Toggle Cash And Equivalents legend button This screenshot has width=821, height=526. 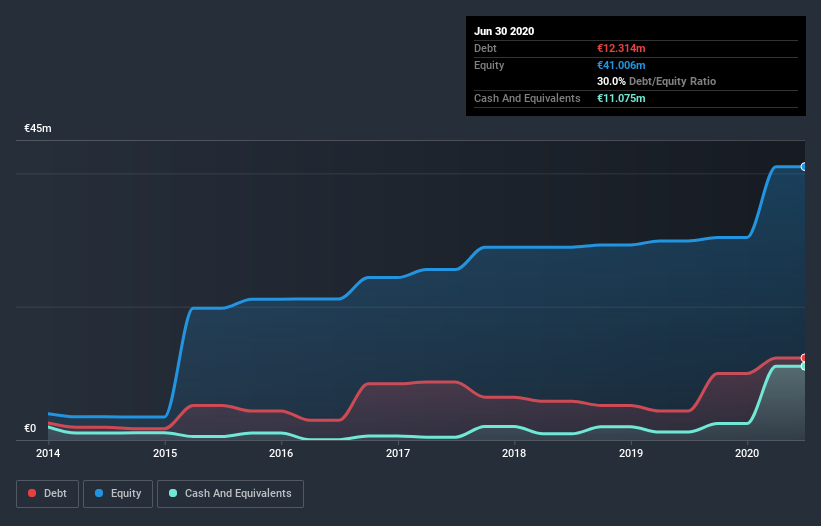pos(230,494)
